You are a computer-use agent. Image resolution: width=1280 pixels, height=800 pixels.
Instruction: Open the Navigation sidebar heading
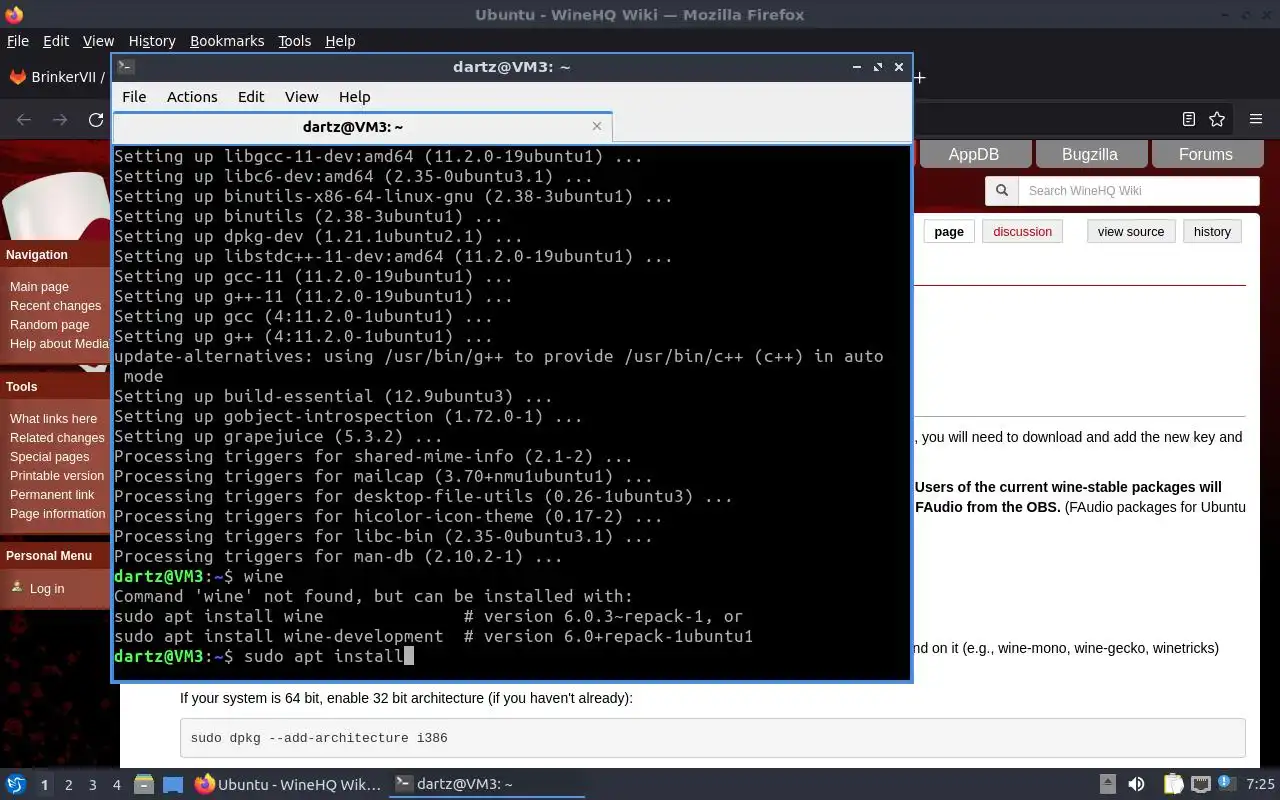pyautogui.click(x=37, y=254)
